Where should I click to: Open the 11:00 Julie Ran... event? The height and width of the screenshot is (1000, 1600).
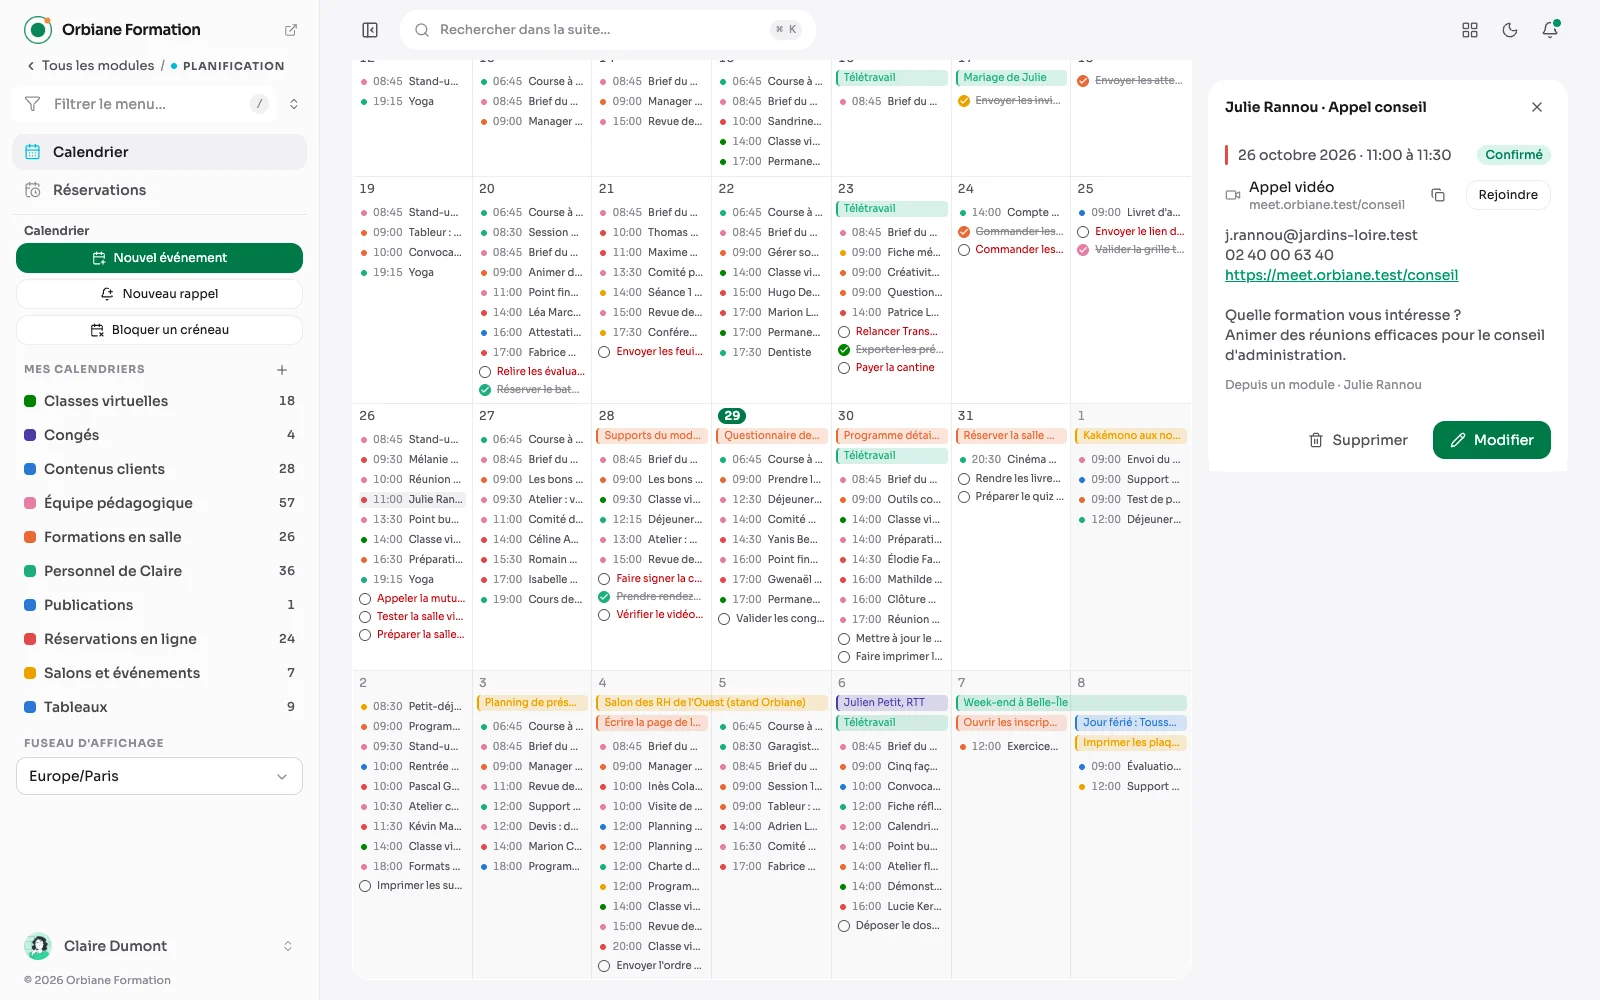point(412,499)
